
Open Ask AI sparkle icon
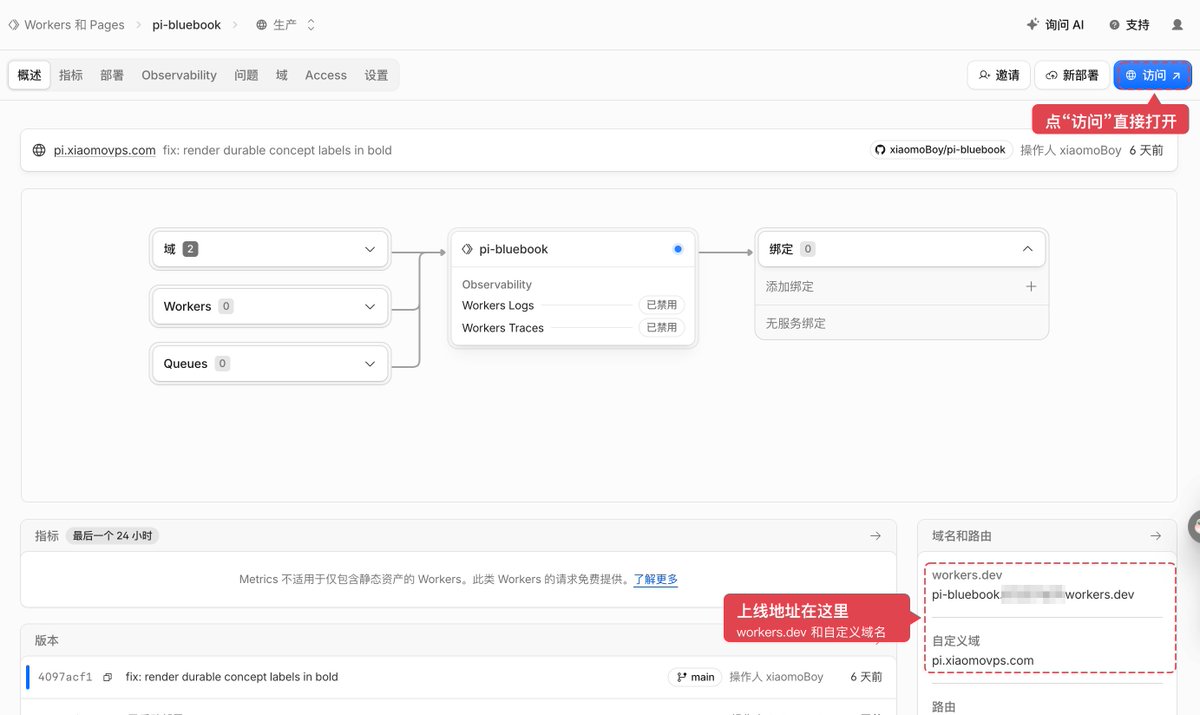point(1033,25)
